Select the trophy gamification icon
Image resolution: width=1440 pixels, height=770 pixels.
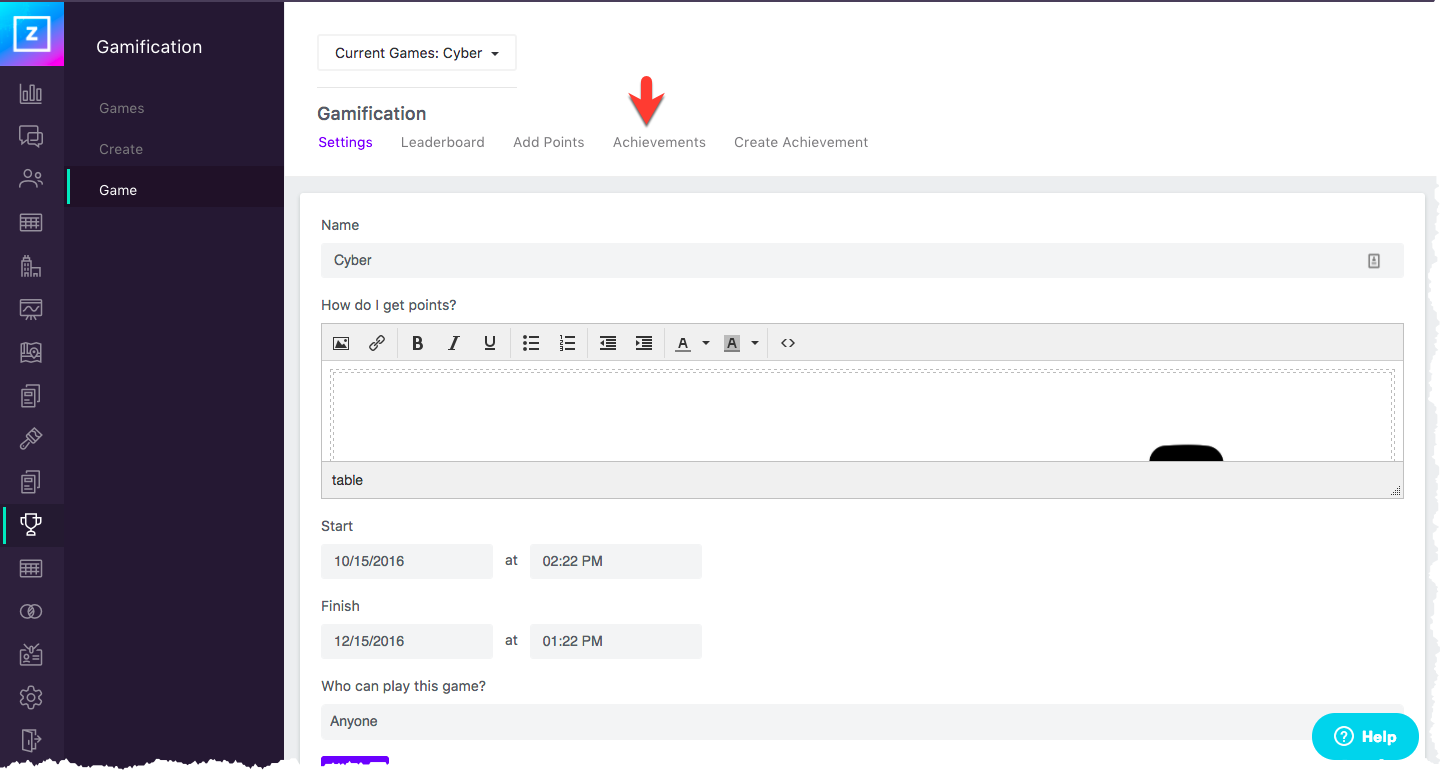pyautogui.click(x=31, y=524)
